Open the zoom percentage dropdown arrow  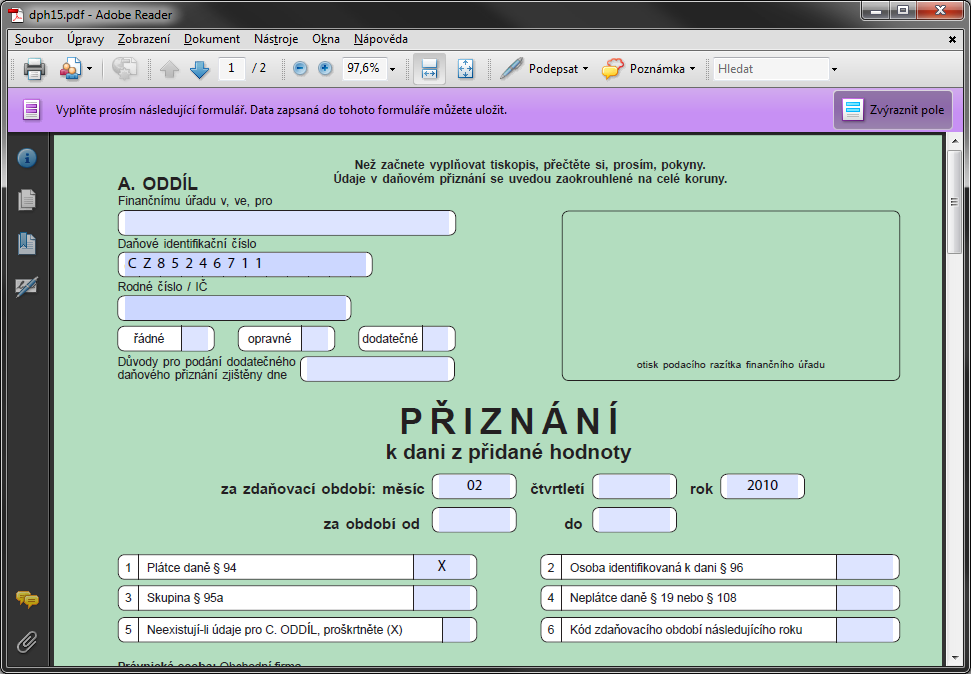pyautogui.click(x=392, y=69)
